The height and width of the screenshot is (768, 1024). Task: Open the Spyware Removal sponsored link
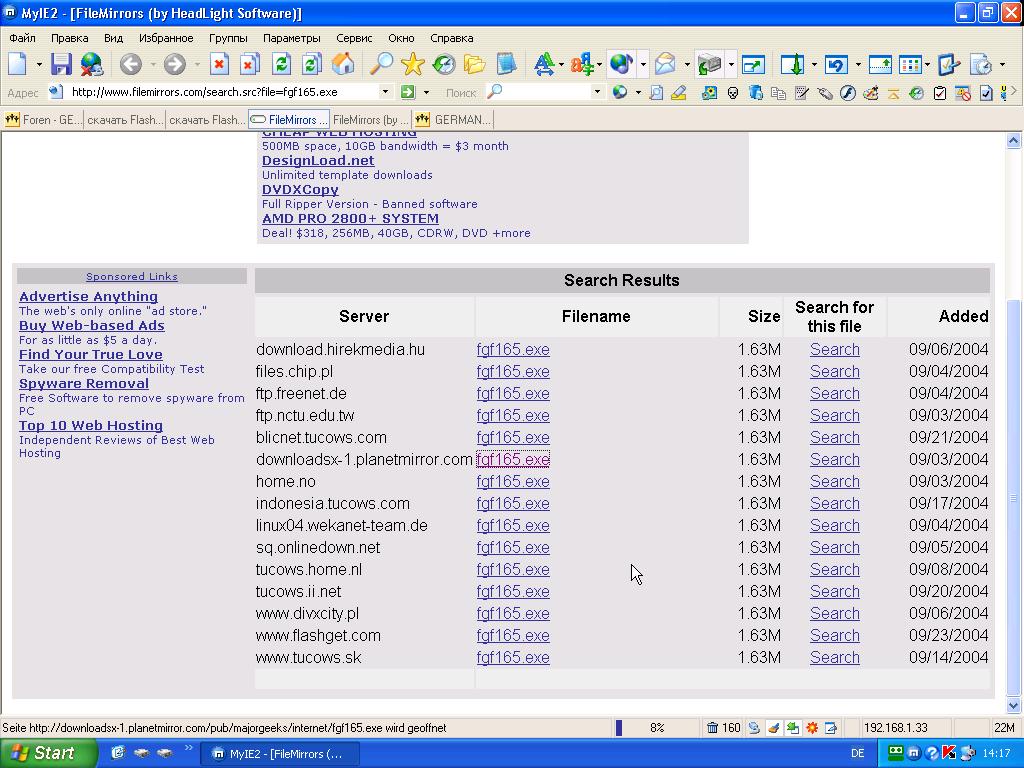pyautogui.click(x=84, y=383)
